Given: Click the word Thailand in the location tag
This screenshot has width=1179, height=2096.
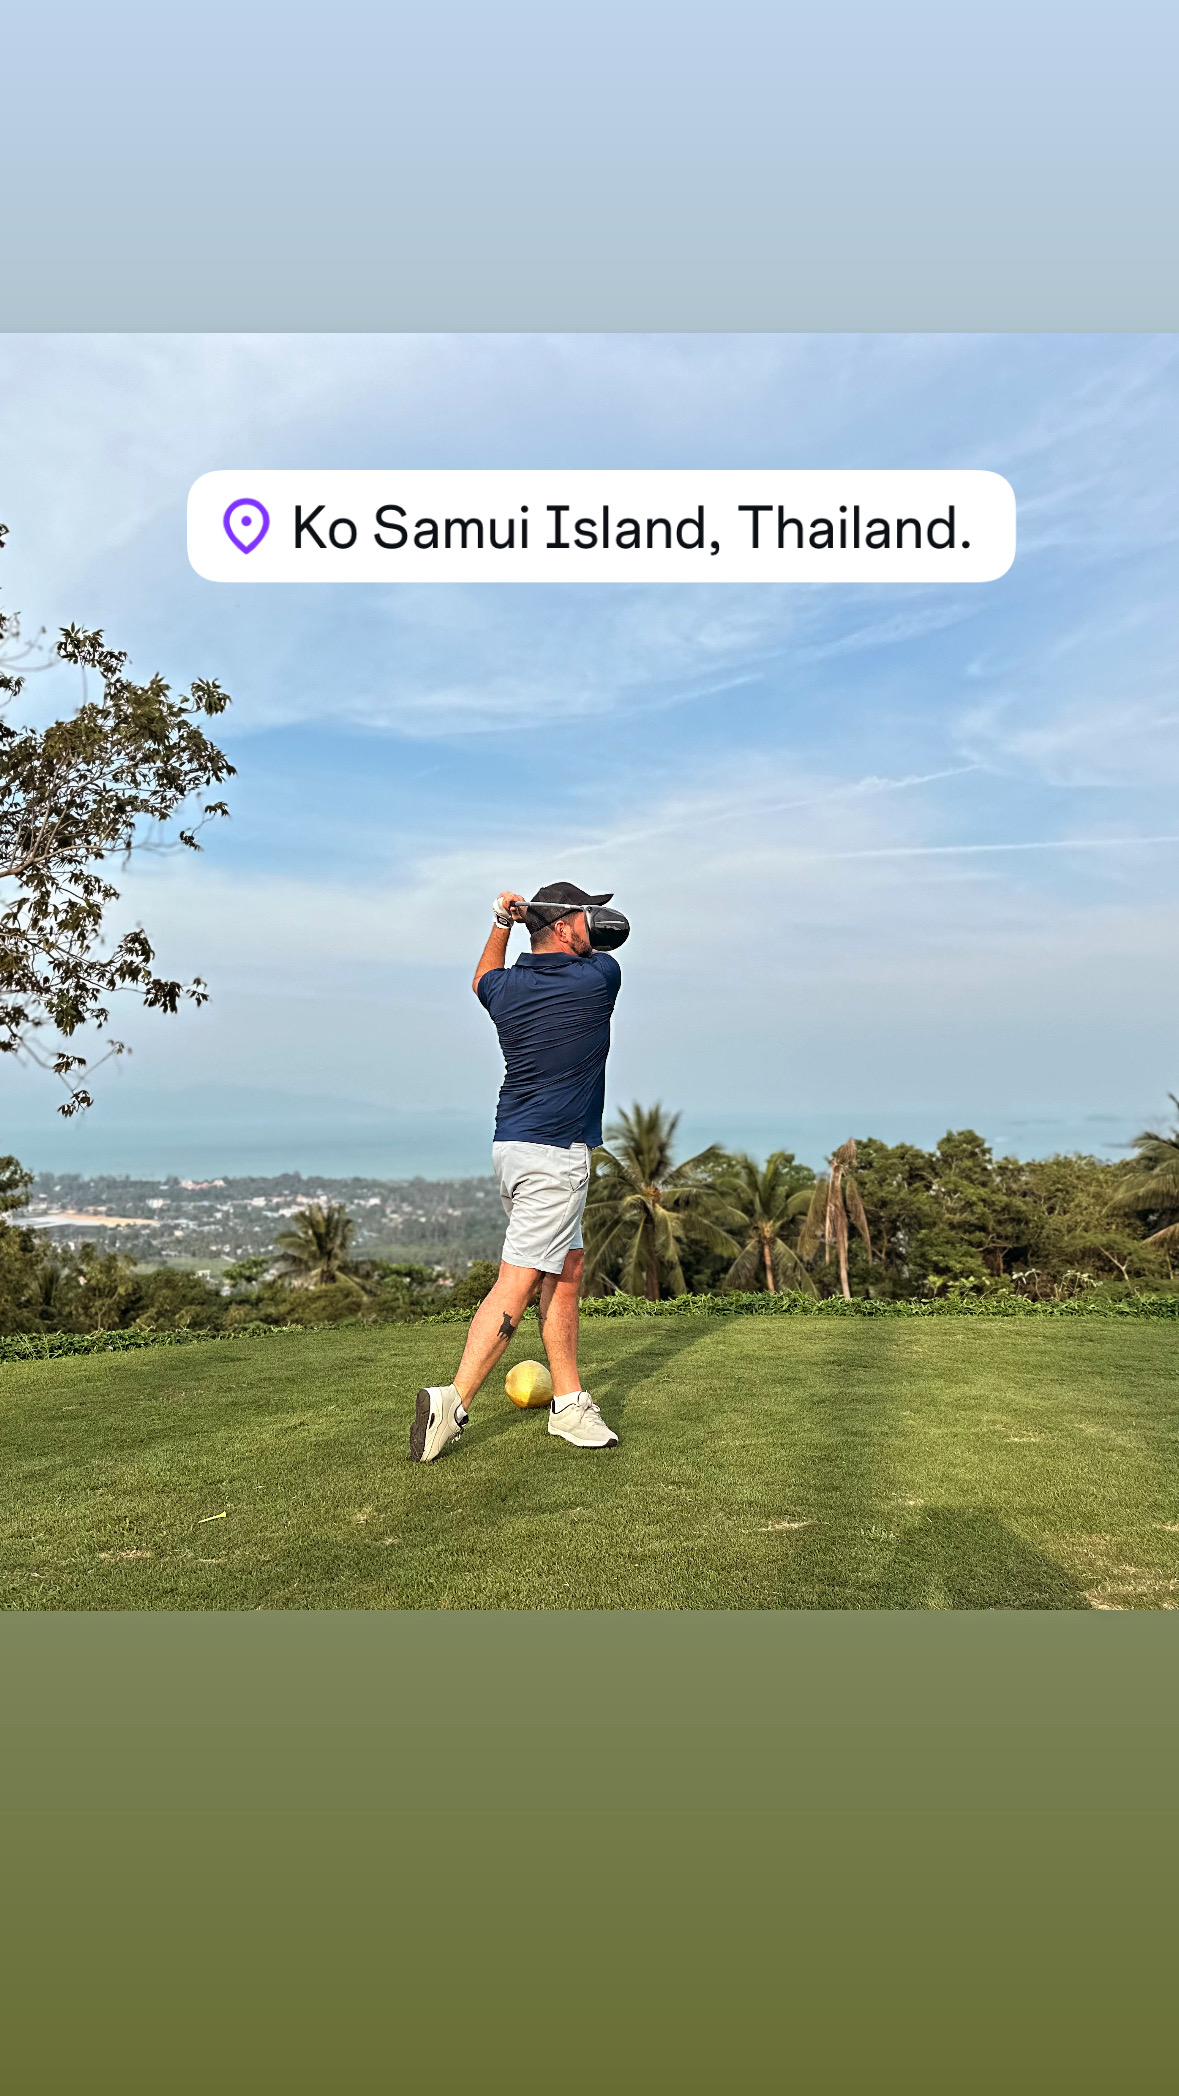Looking at the screenshot, I should pos(855,527).
